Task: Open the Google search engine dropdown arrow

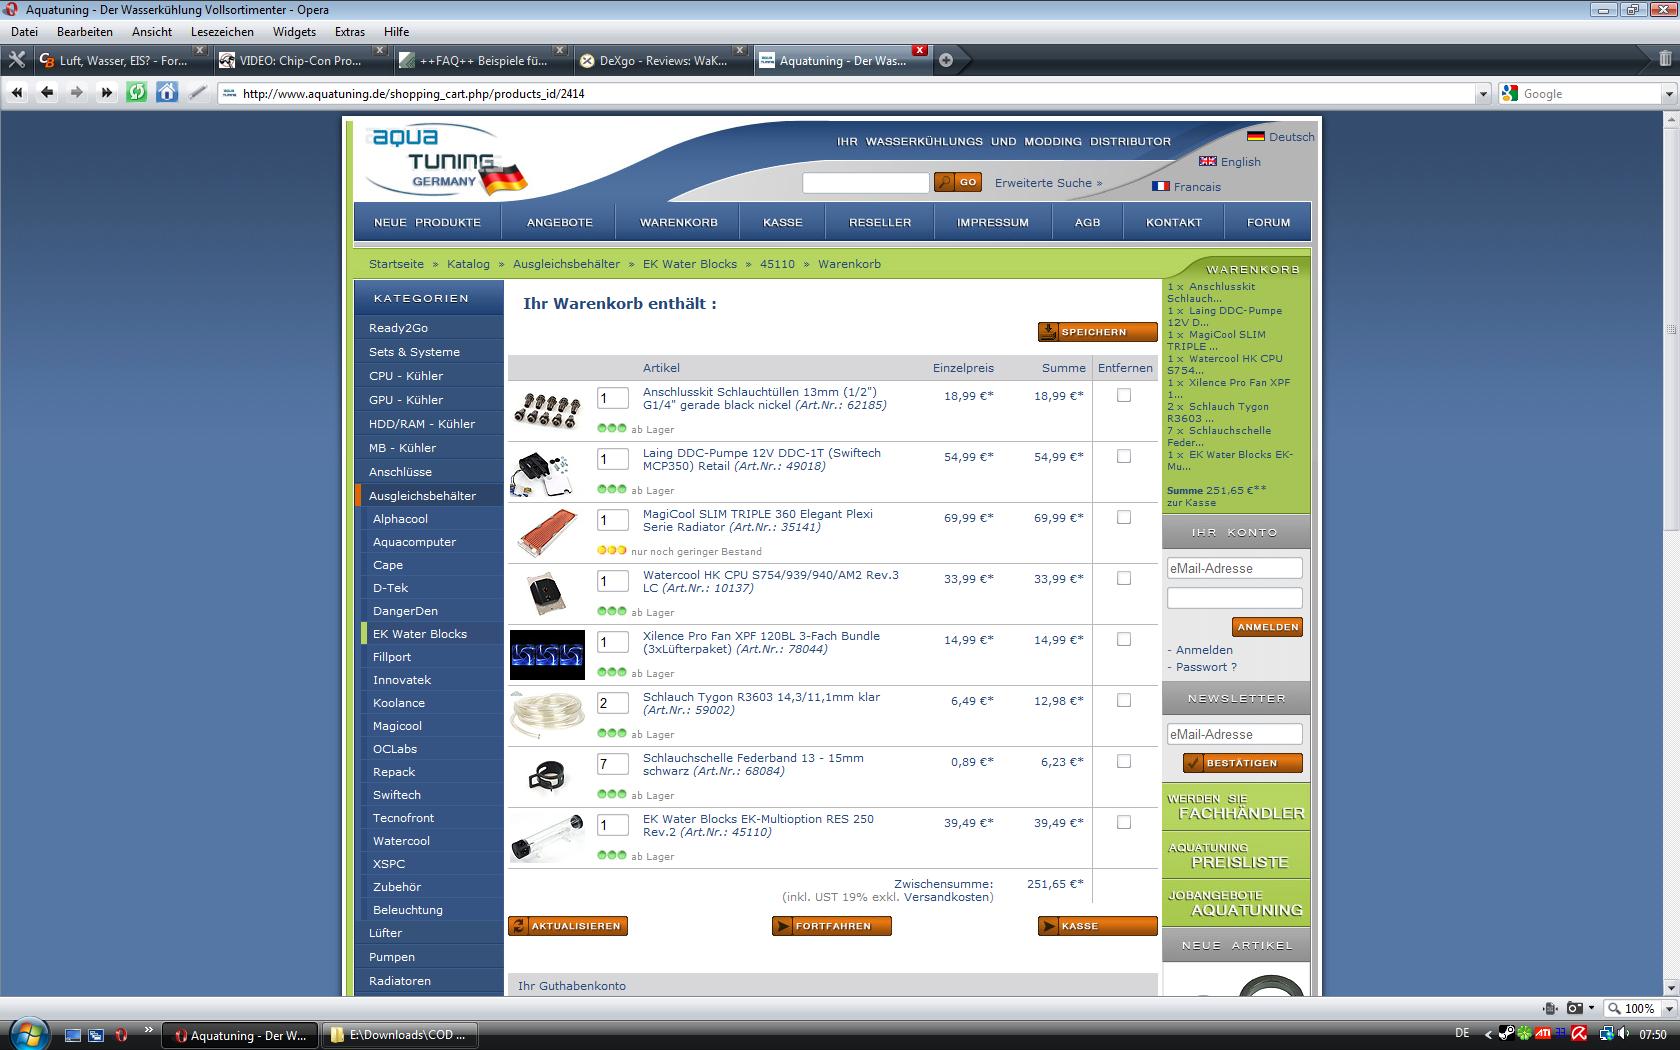Action: pyautogui.click(x=1668, y=93)
